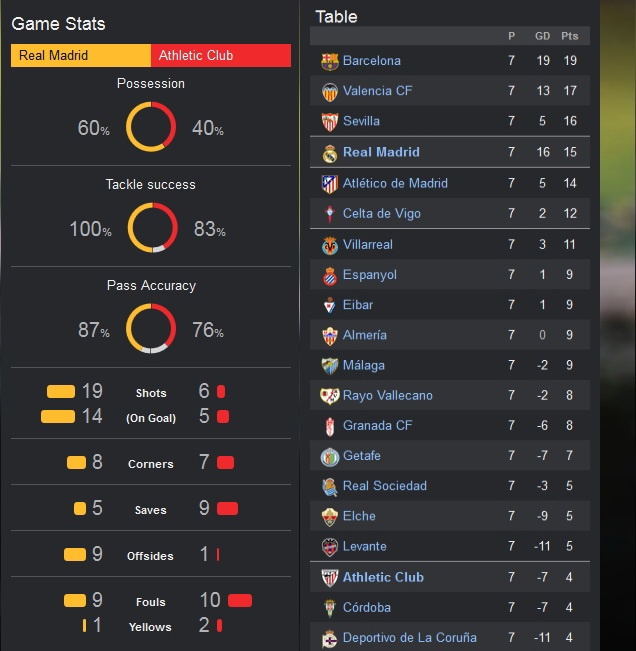Click the Levante club crest icon
Viewport: 636px width, 651px height.
[x=329, y=547]
